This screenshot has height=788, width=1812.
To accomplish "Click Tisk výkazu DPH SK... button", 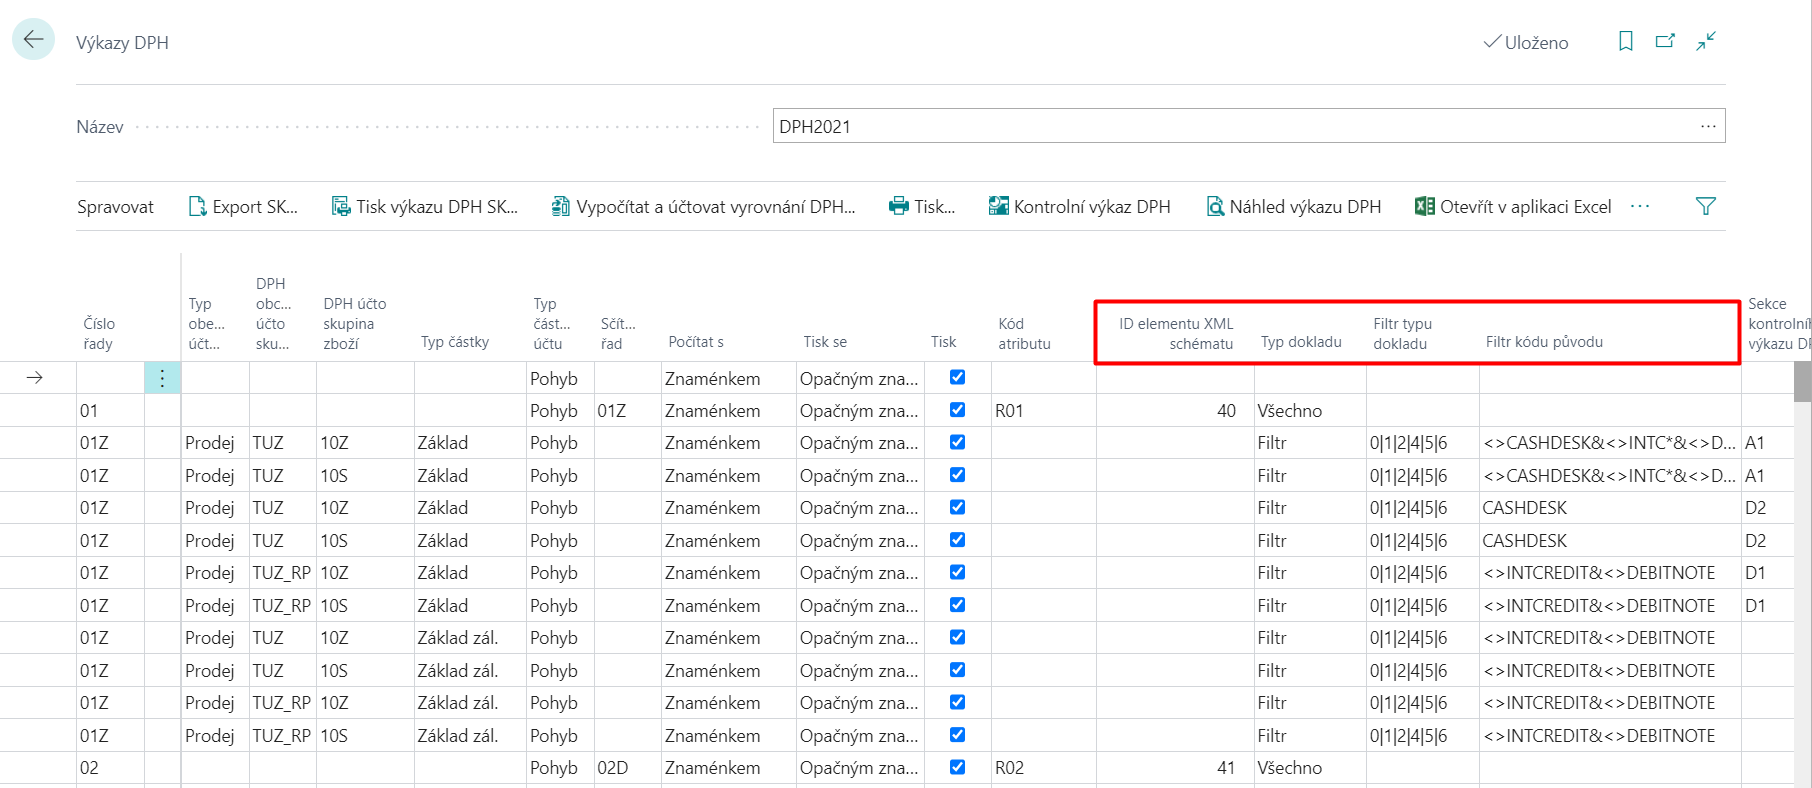I will click(x=425, y=207).
